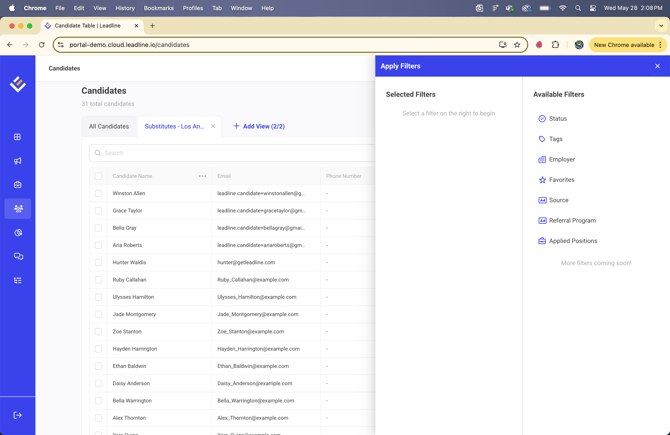Toggle the select-all checkbox in table header
Screen dimensions: 670x435
[98, 176]
